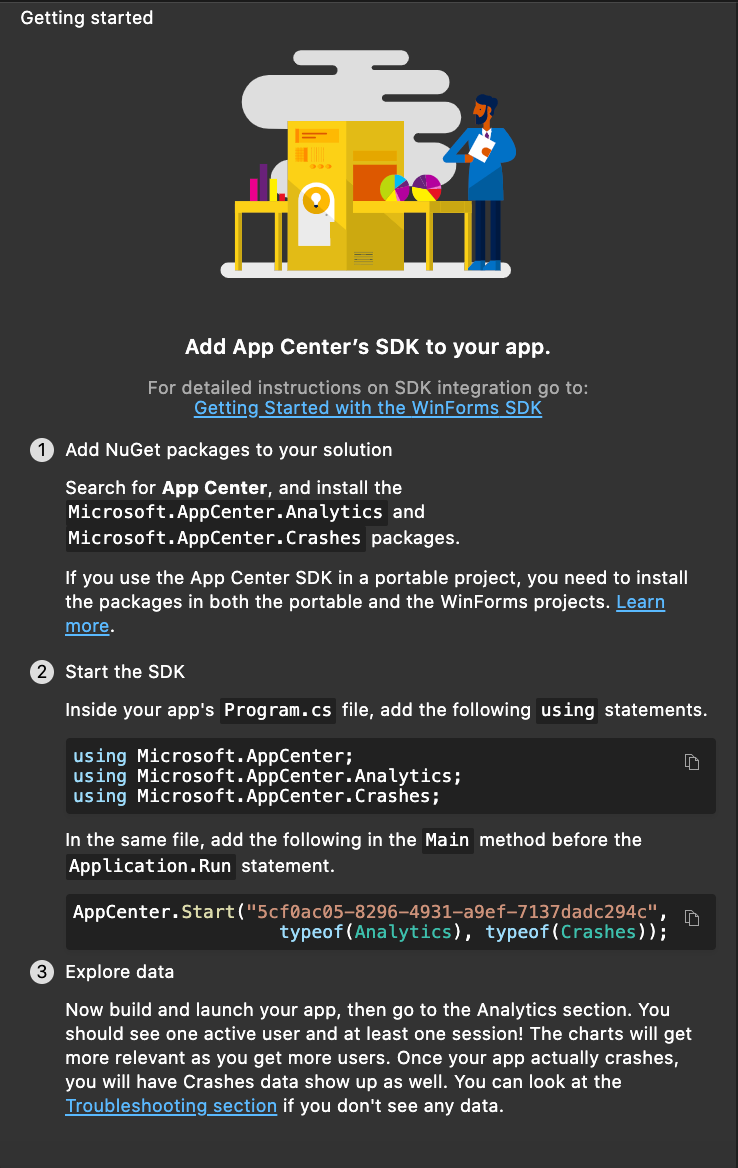Click the 'using Microsoft.AppCenter;' code line
The image size is (738, 1168).
tap(213, 756)
